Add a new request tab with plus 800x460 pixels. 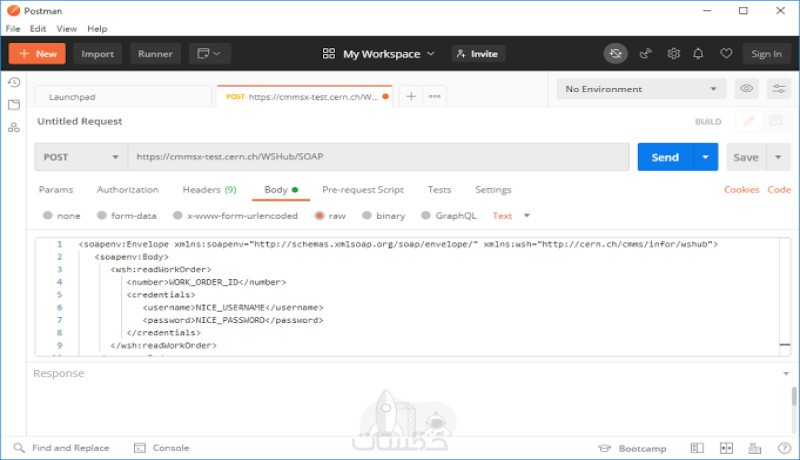click(411, 96)
